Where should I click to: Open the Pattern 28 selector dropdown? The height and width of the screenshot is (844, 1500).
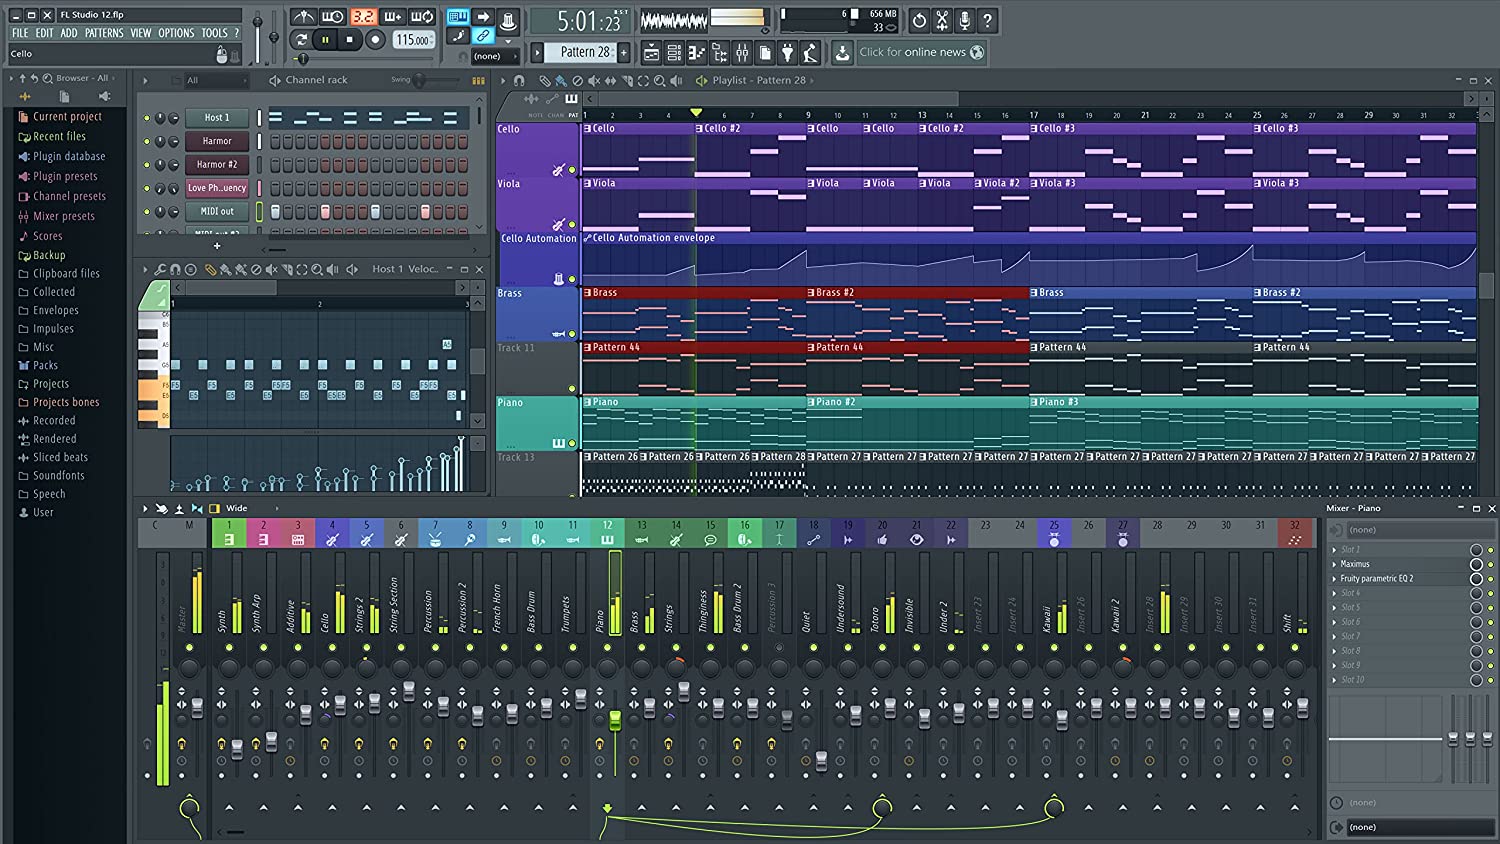click(580, 52)
